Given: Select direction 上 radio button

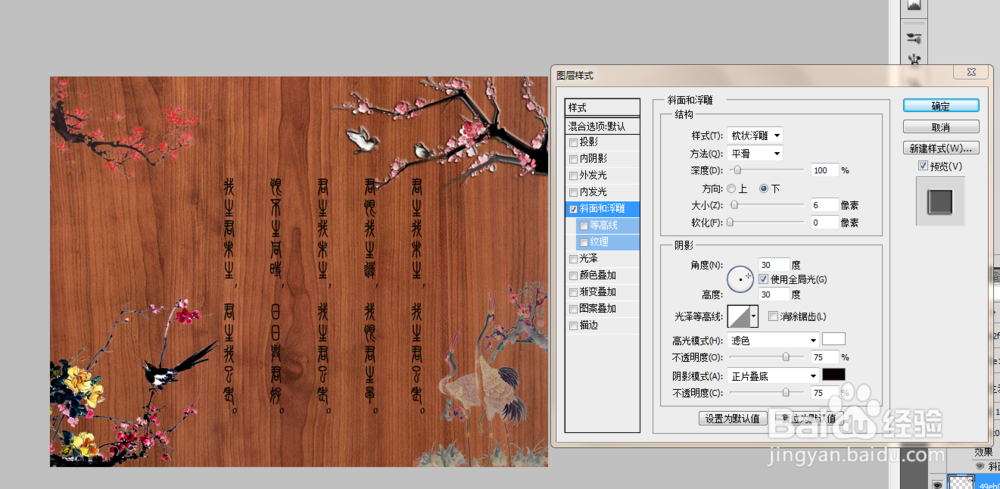Looking at the screenshot, I should click(733, 189).
